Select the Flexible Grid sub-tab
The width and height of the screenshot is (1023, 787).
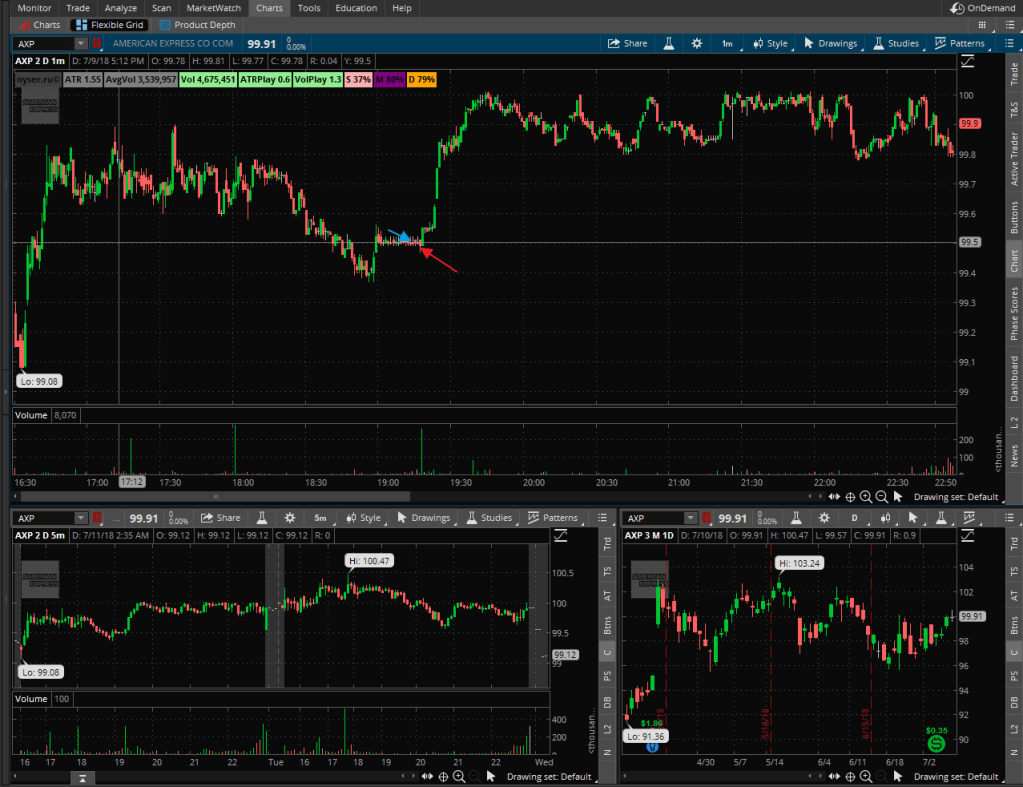pos(113,24)
